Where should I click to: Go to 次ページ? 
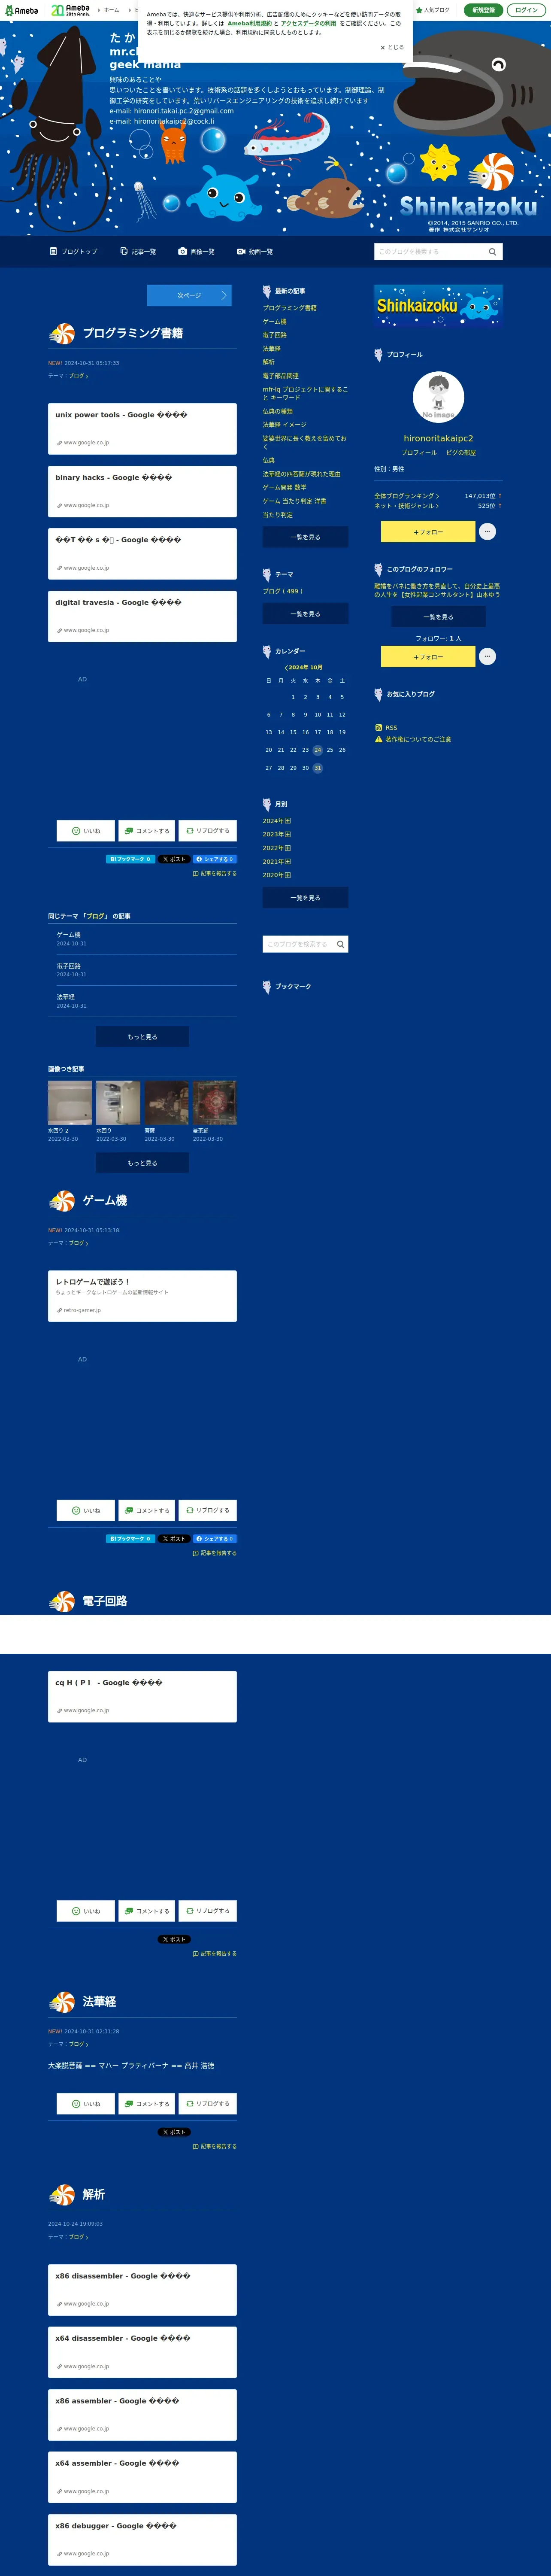click(189, 295)
